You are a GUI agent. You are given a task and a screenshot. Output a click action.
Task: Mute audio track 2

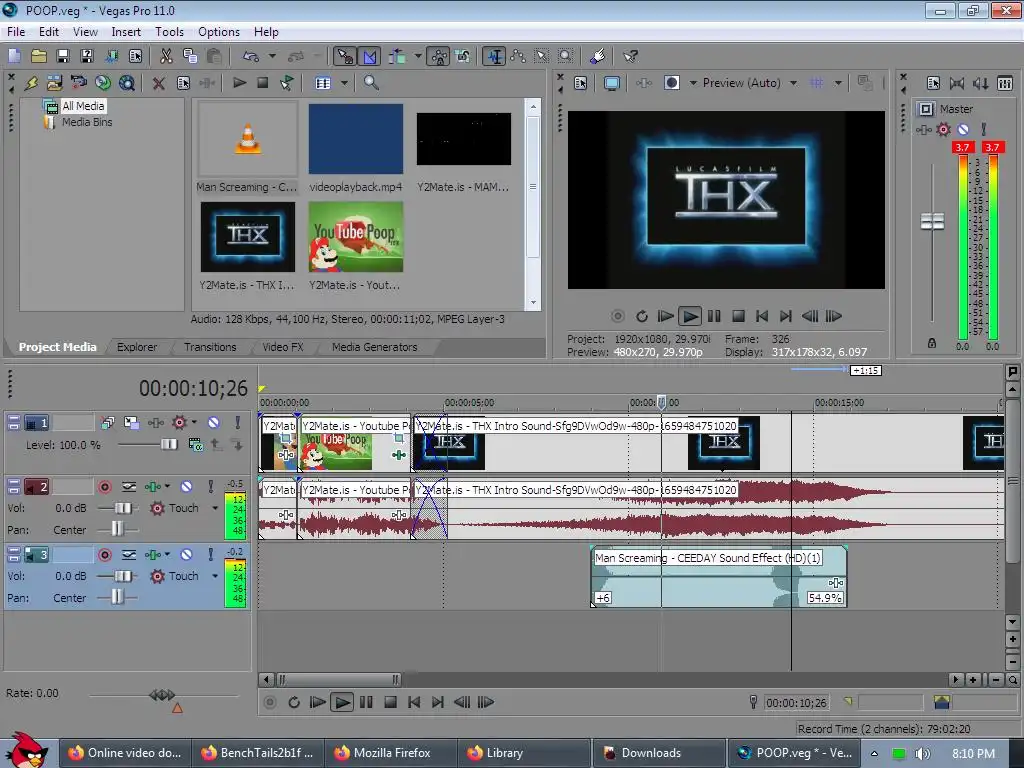(x=186, y=487)
